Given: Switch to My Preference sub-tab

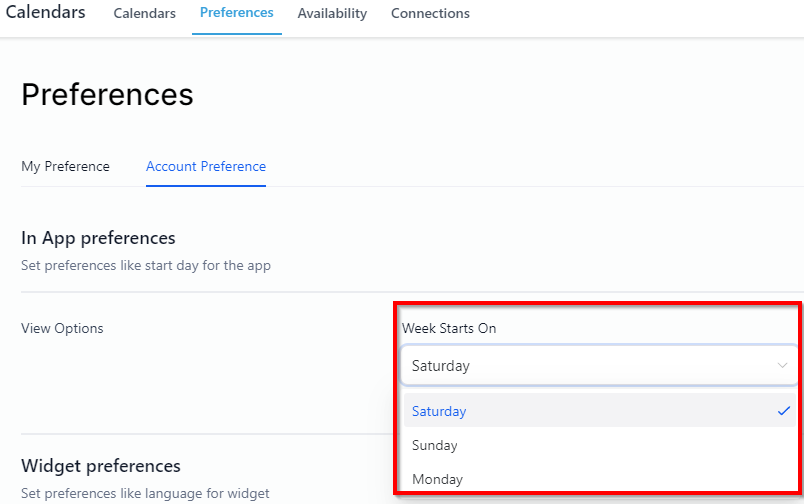Looking at the screenshot, I should [65, 166].
